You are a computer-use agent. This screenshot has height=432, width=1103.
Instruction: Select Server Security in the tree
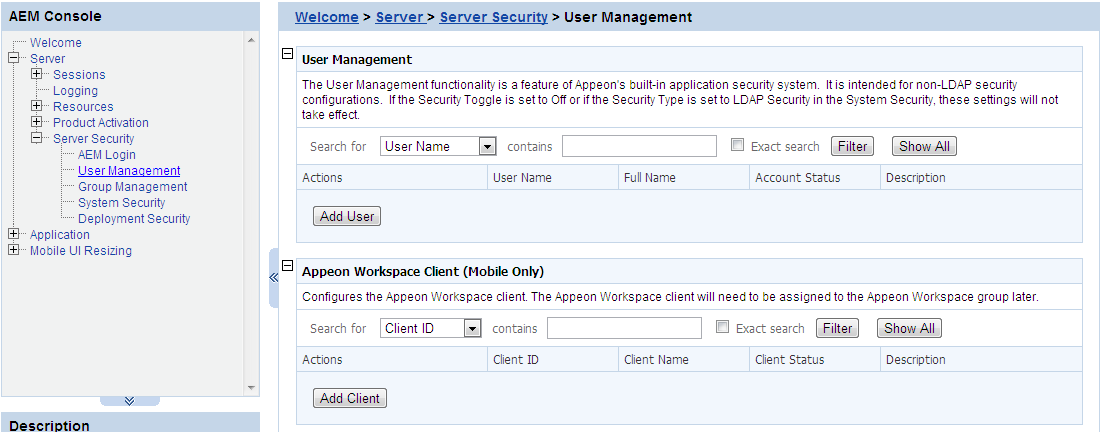(x=94, y=139)
